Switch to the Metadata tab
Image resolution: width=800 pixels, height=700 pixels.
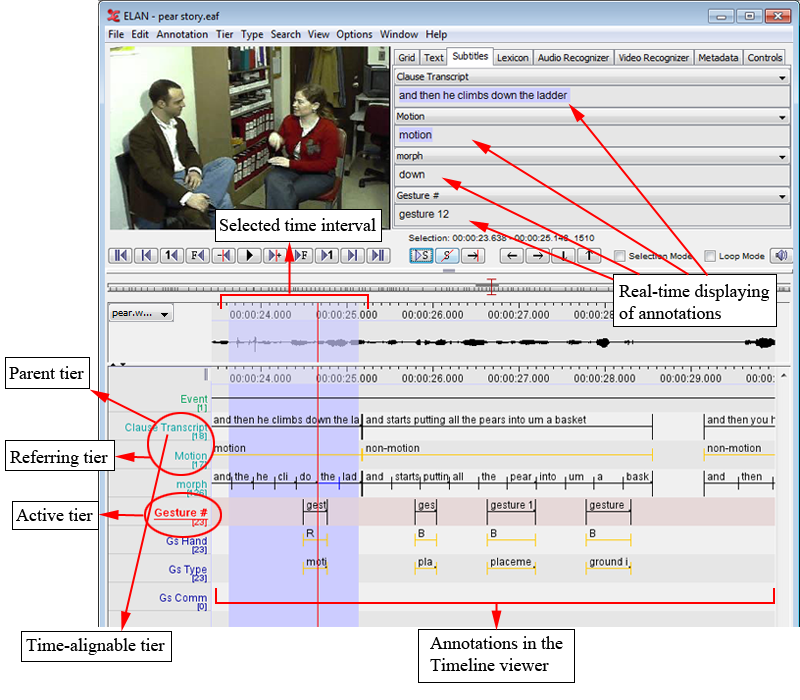point(718,58)
